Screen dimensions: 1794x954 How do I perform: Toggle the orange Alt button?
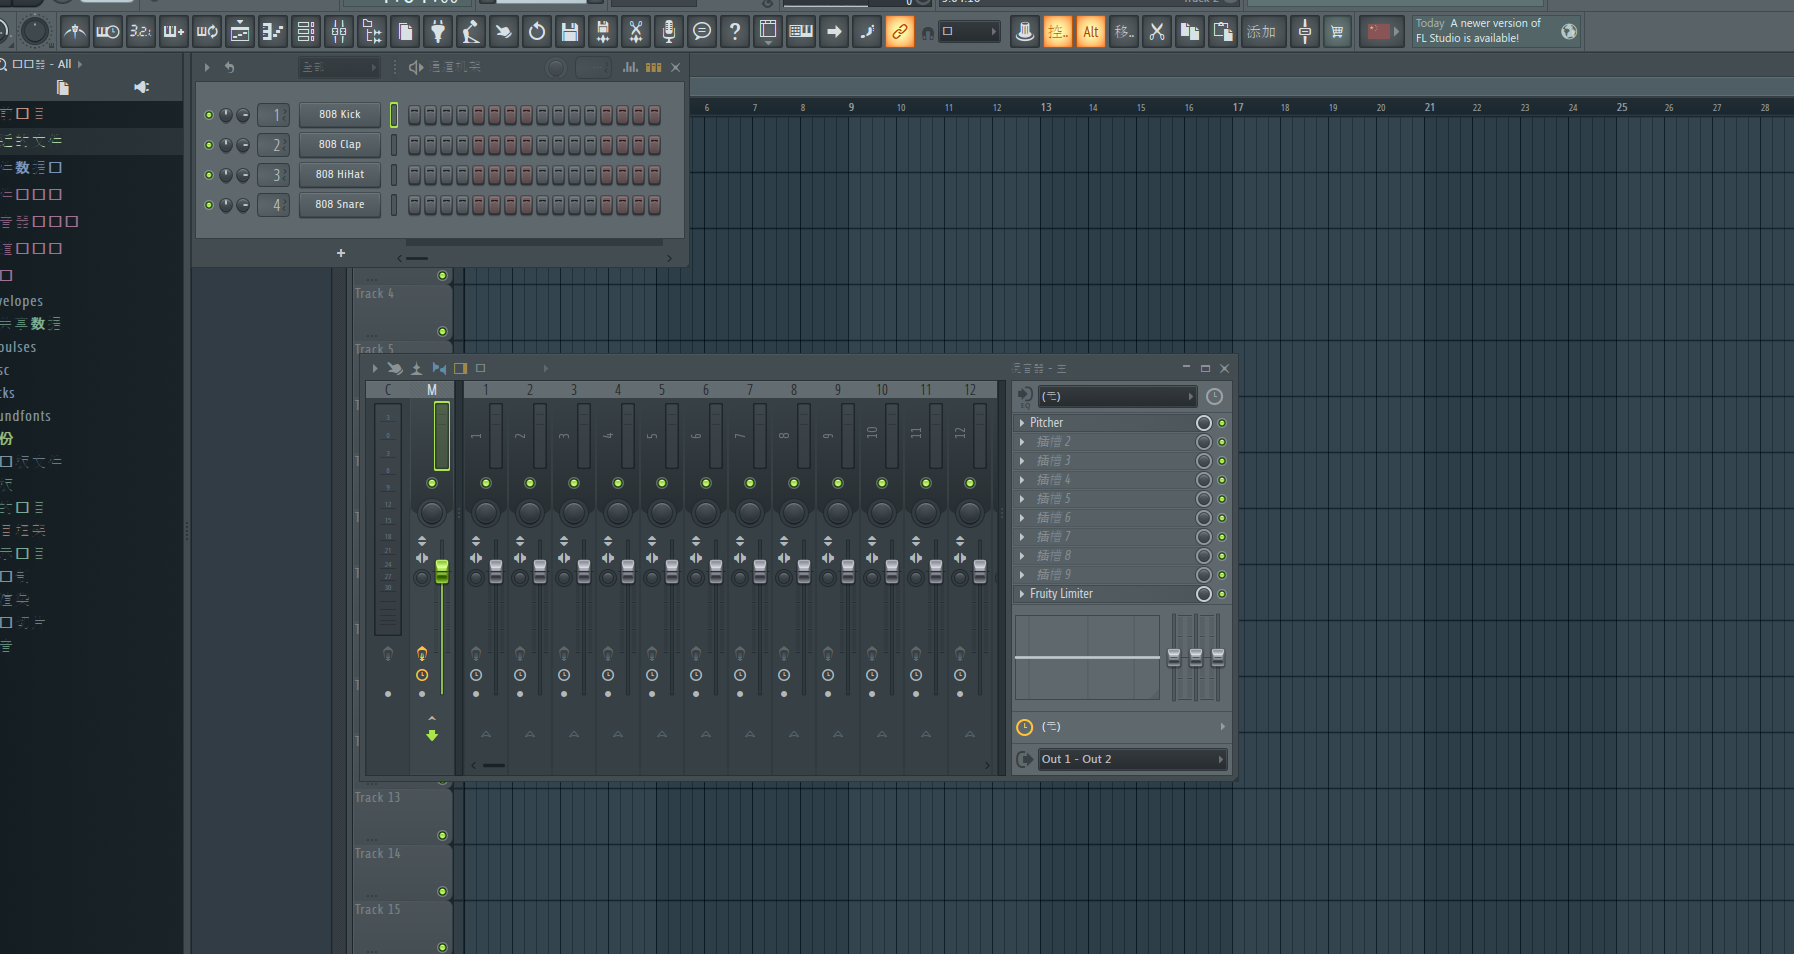(1091, 32)
